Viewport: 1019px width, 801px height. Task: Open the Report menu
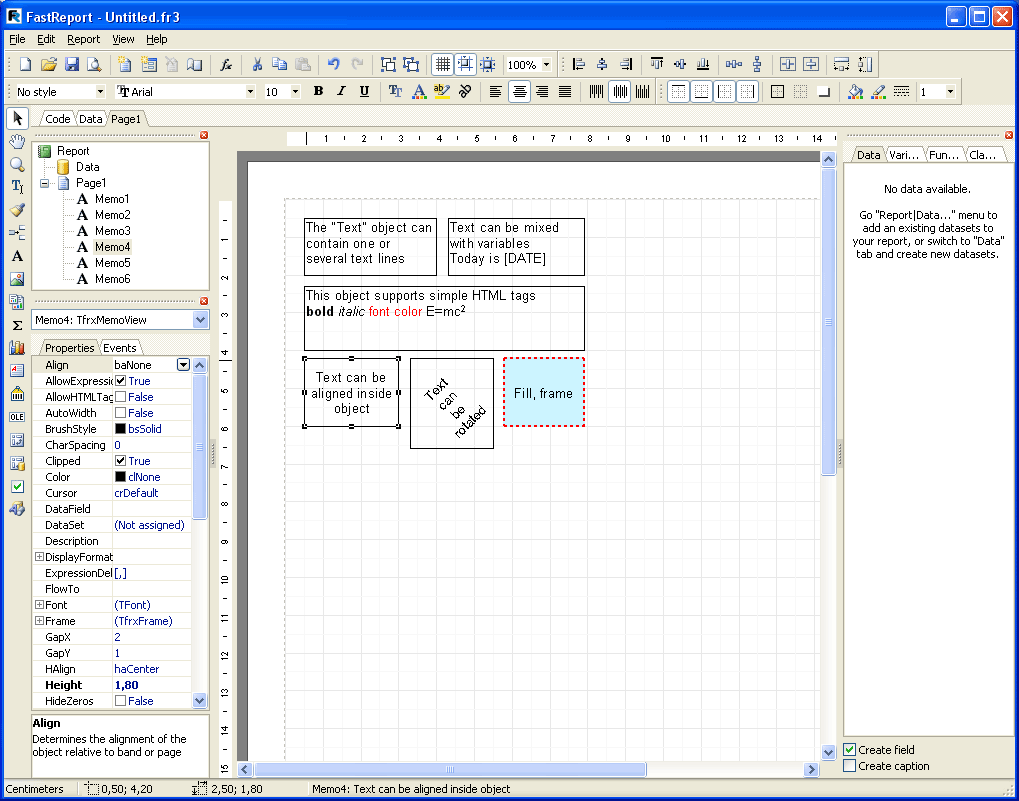(84, 39)
